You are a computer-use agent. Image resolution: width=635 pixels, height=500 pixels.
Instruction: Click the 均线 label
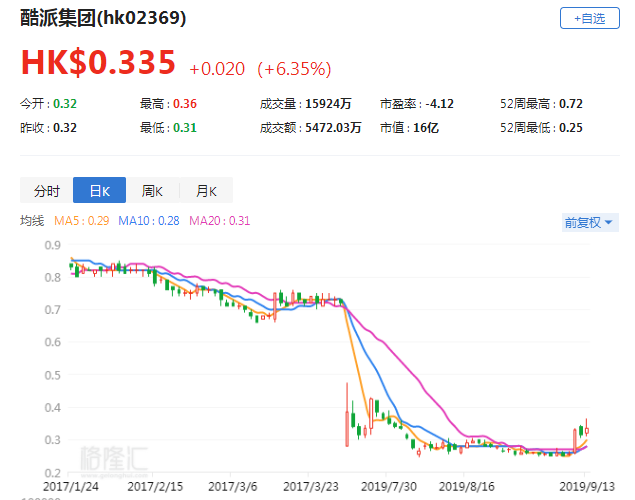32,221
